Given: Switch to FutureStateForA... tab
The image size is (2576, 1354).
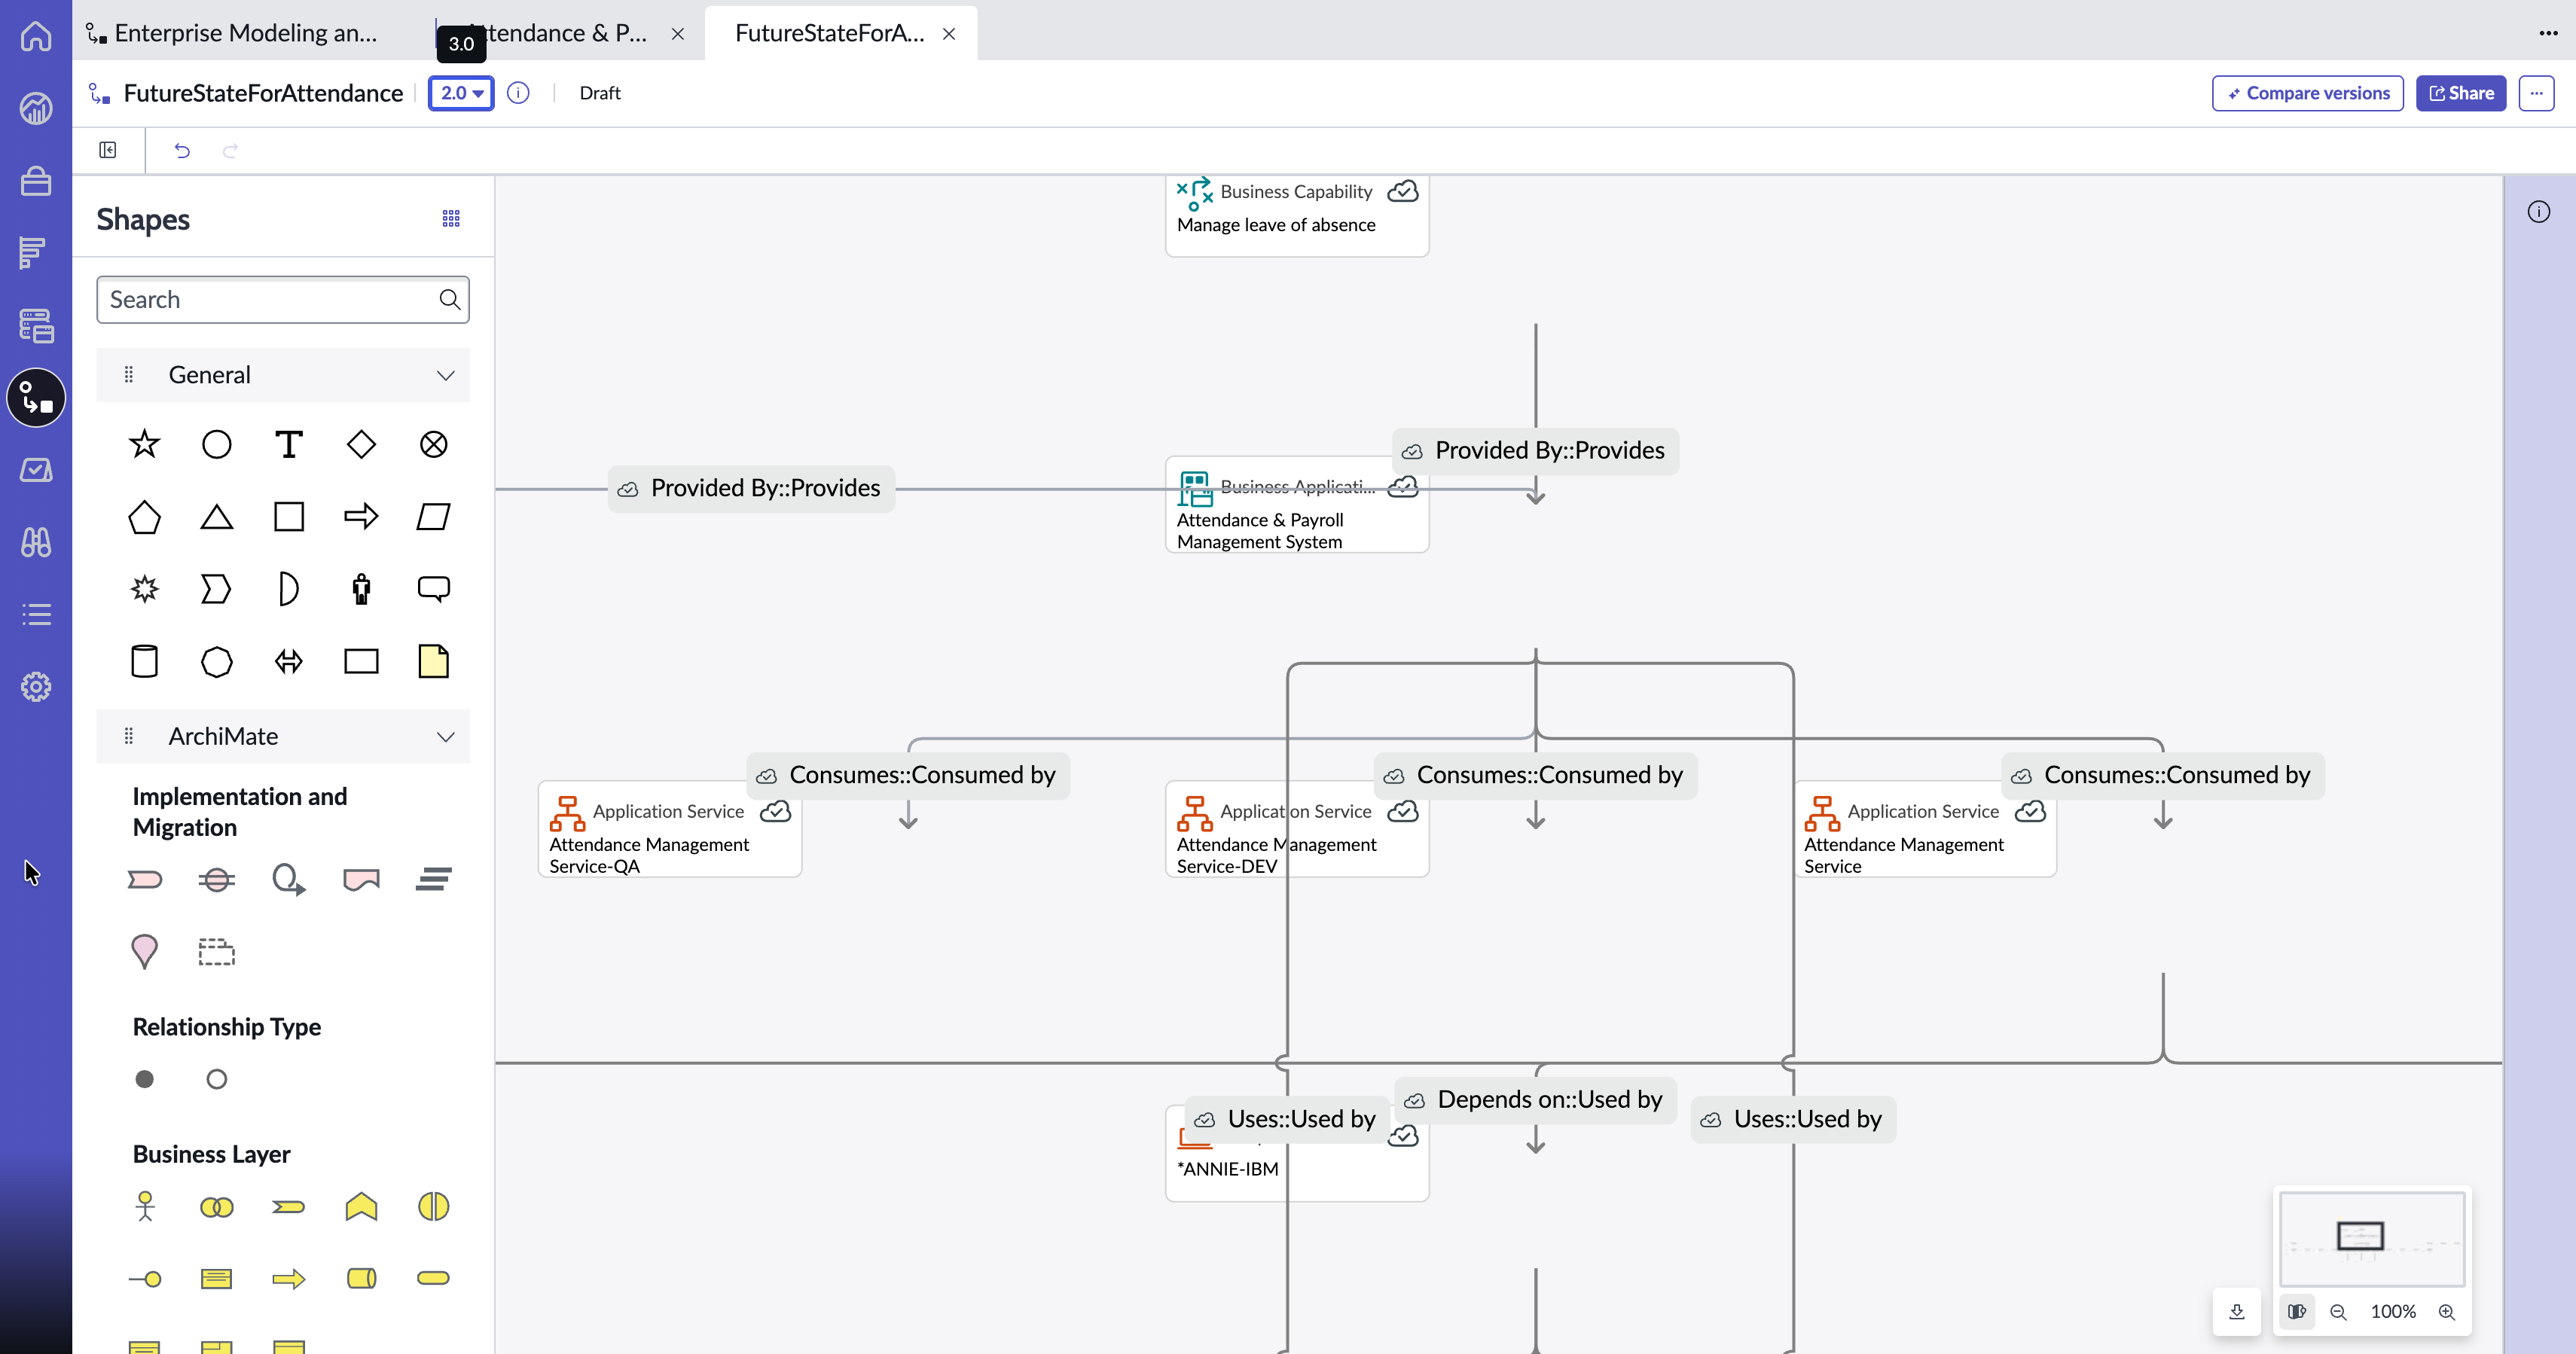Looking at the screenshot, I should (x=829, y=33).
